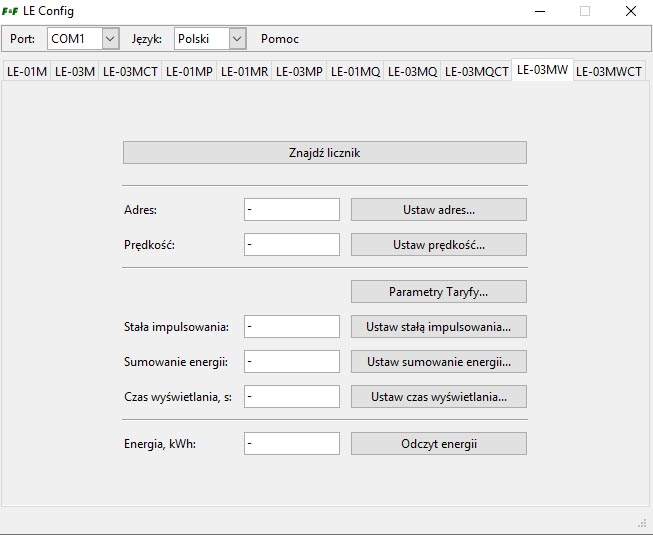Select the LE-03MCT tab
653x535 pixels.
(x=130, y=72)
